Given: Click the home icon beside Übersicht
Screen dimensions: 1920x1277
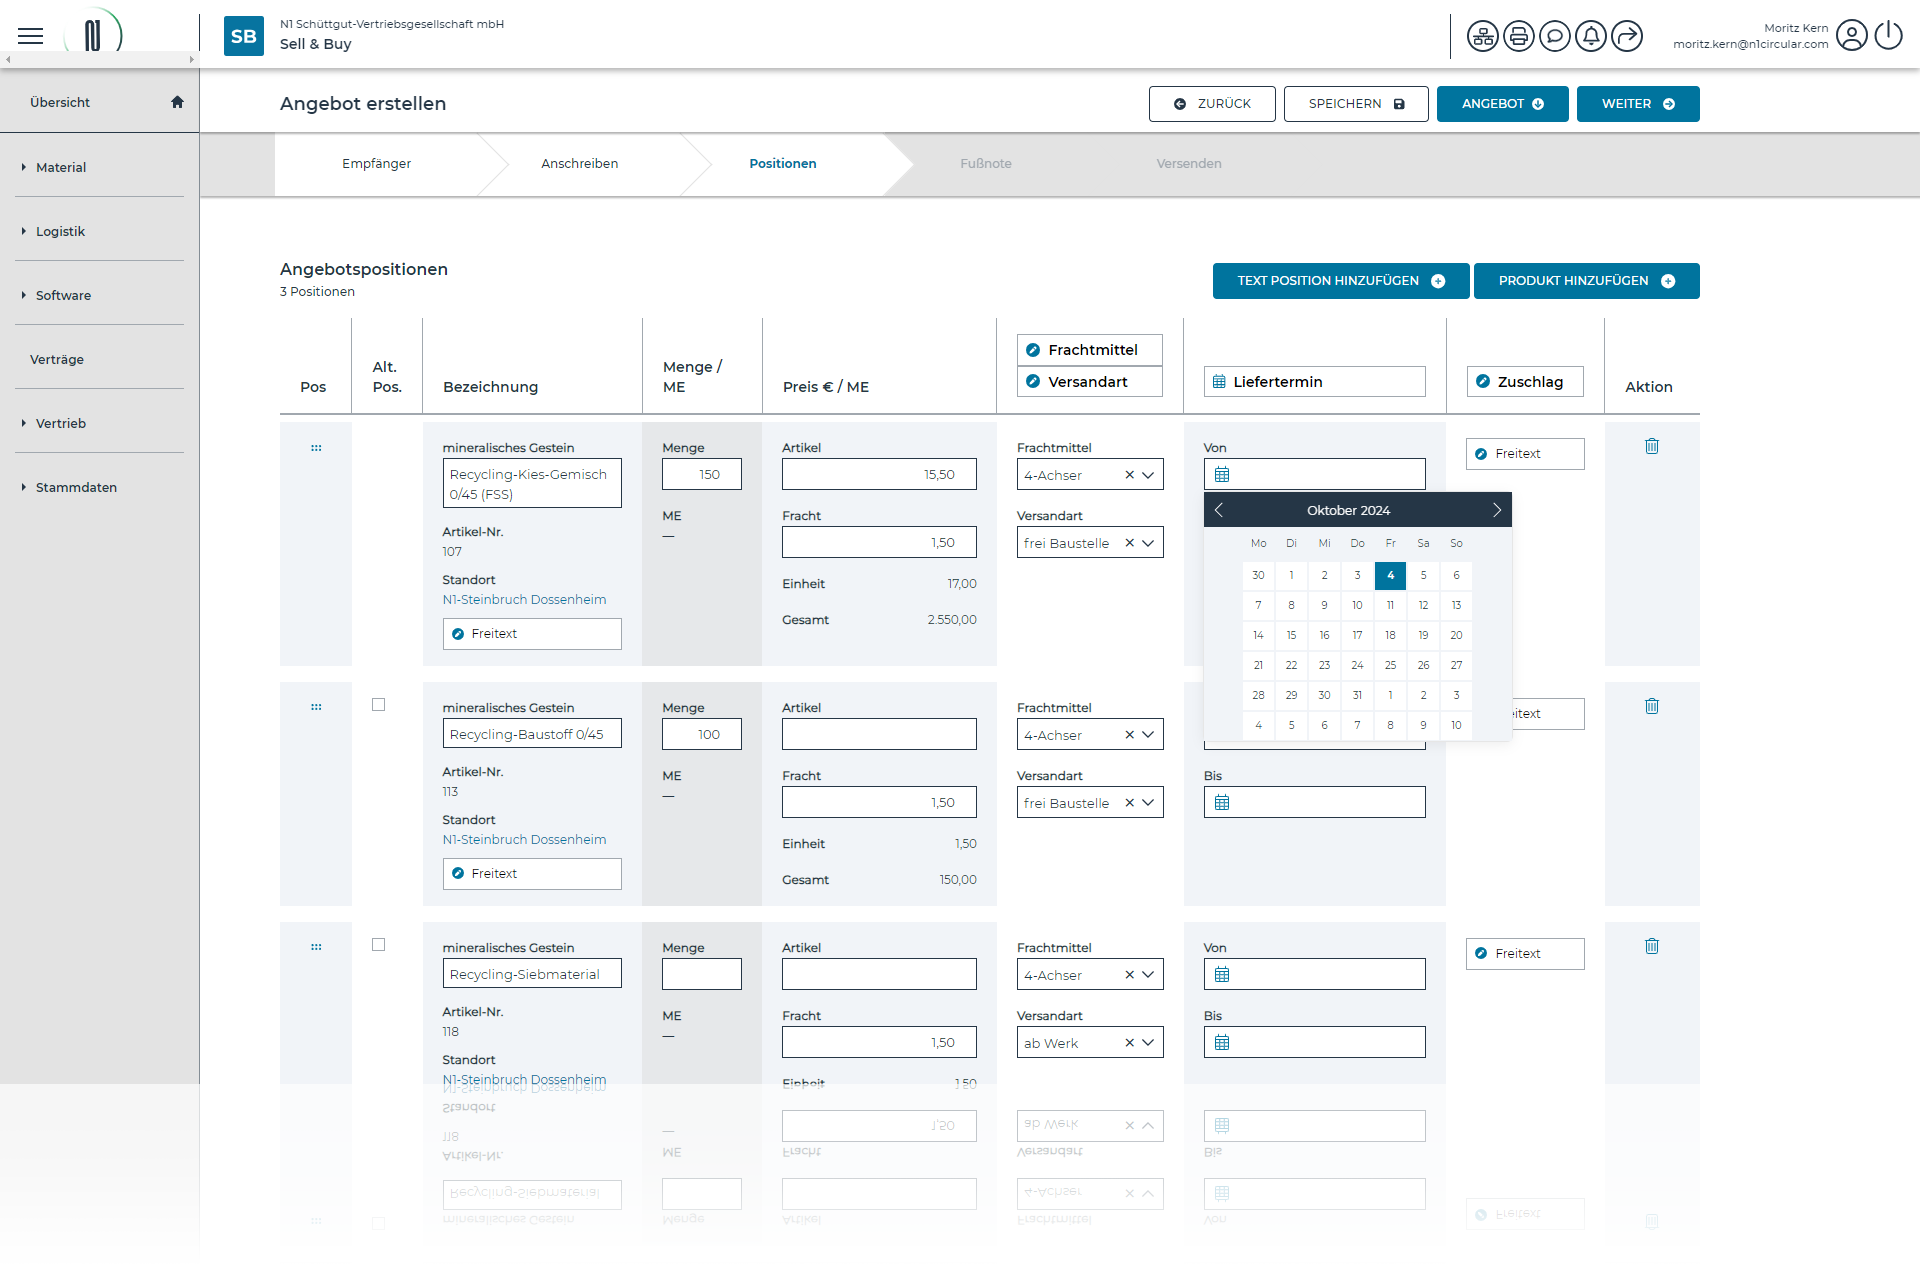Looking at the screenshot, I should coord(177,102).
